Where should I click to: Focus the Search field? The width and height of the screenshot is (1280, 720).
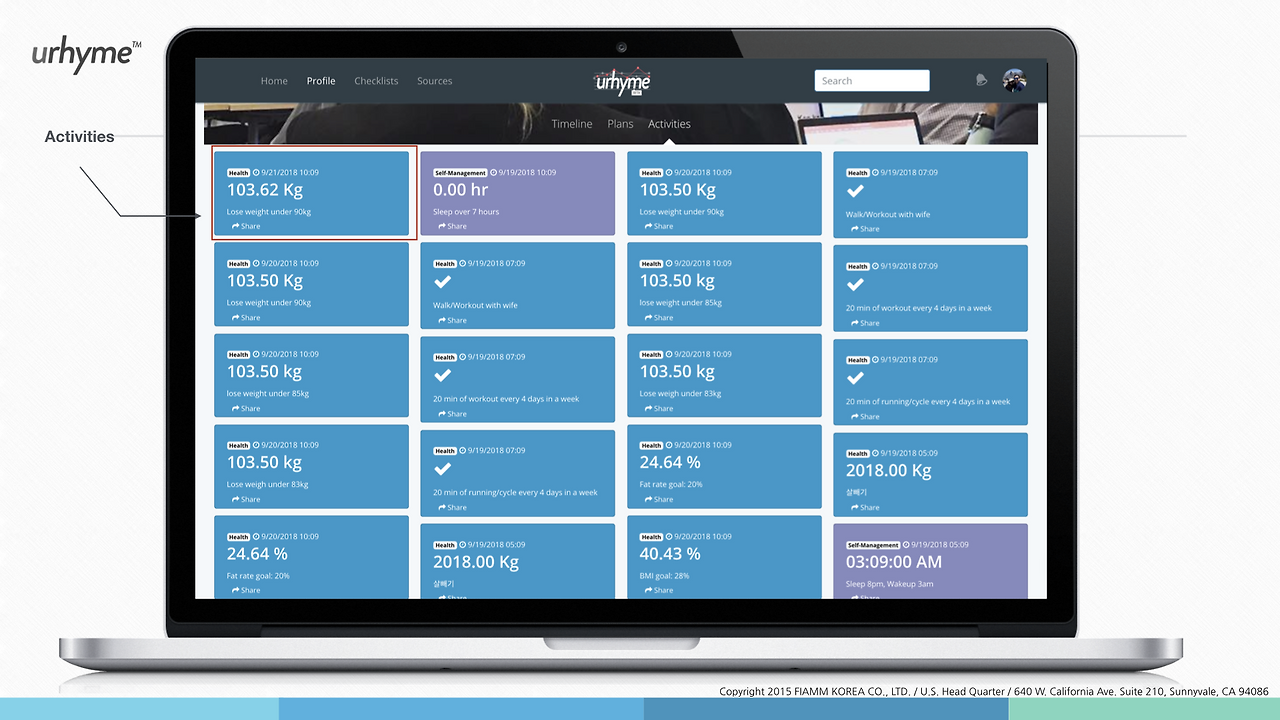pyautogui.click(x=872, y=81)
